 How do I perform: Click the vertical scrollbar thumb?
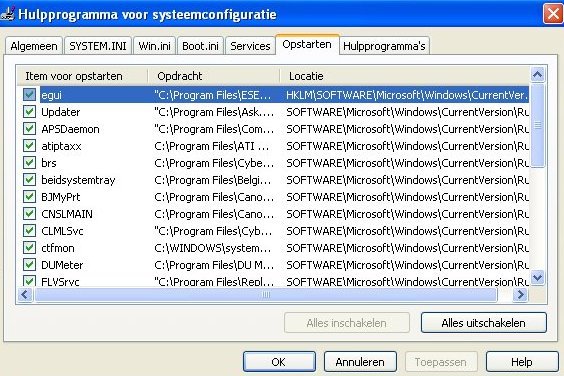(x=537, y=125)
